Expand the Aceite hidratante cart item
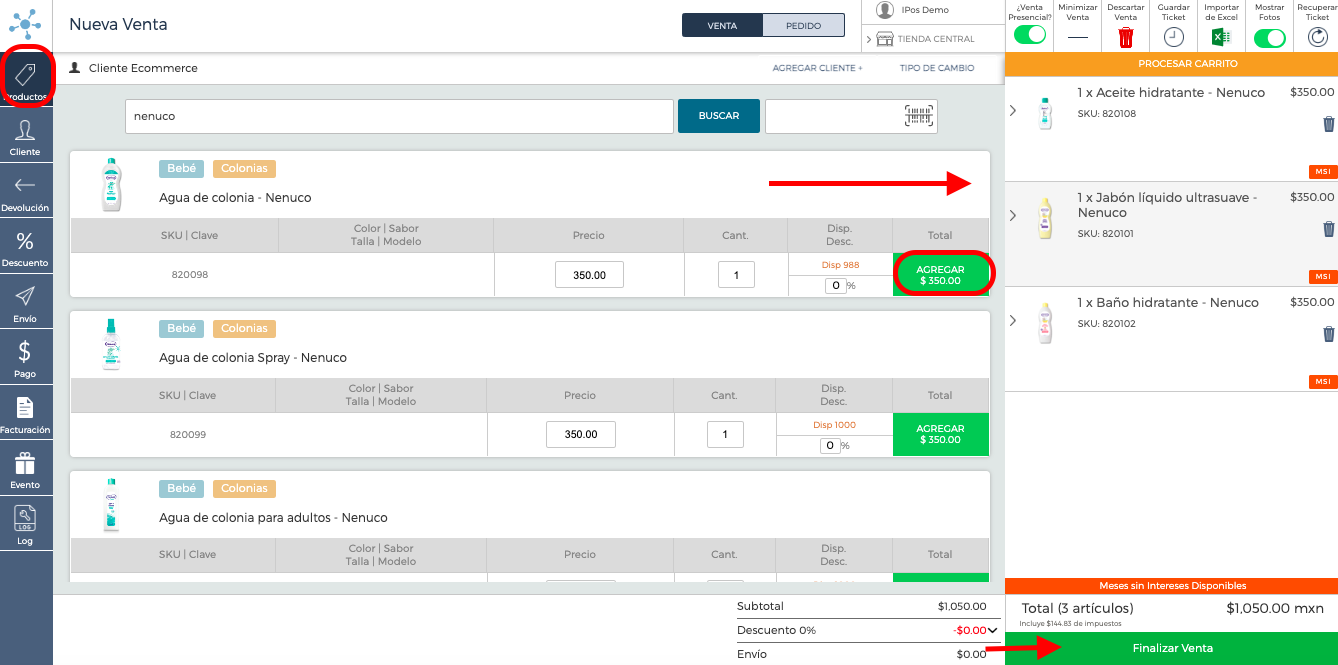The width and height of the screenshot is (1338, 665). click(1013, 110)
